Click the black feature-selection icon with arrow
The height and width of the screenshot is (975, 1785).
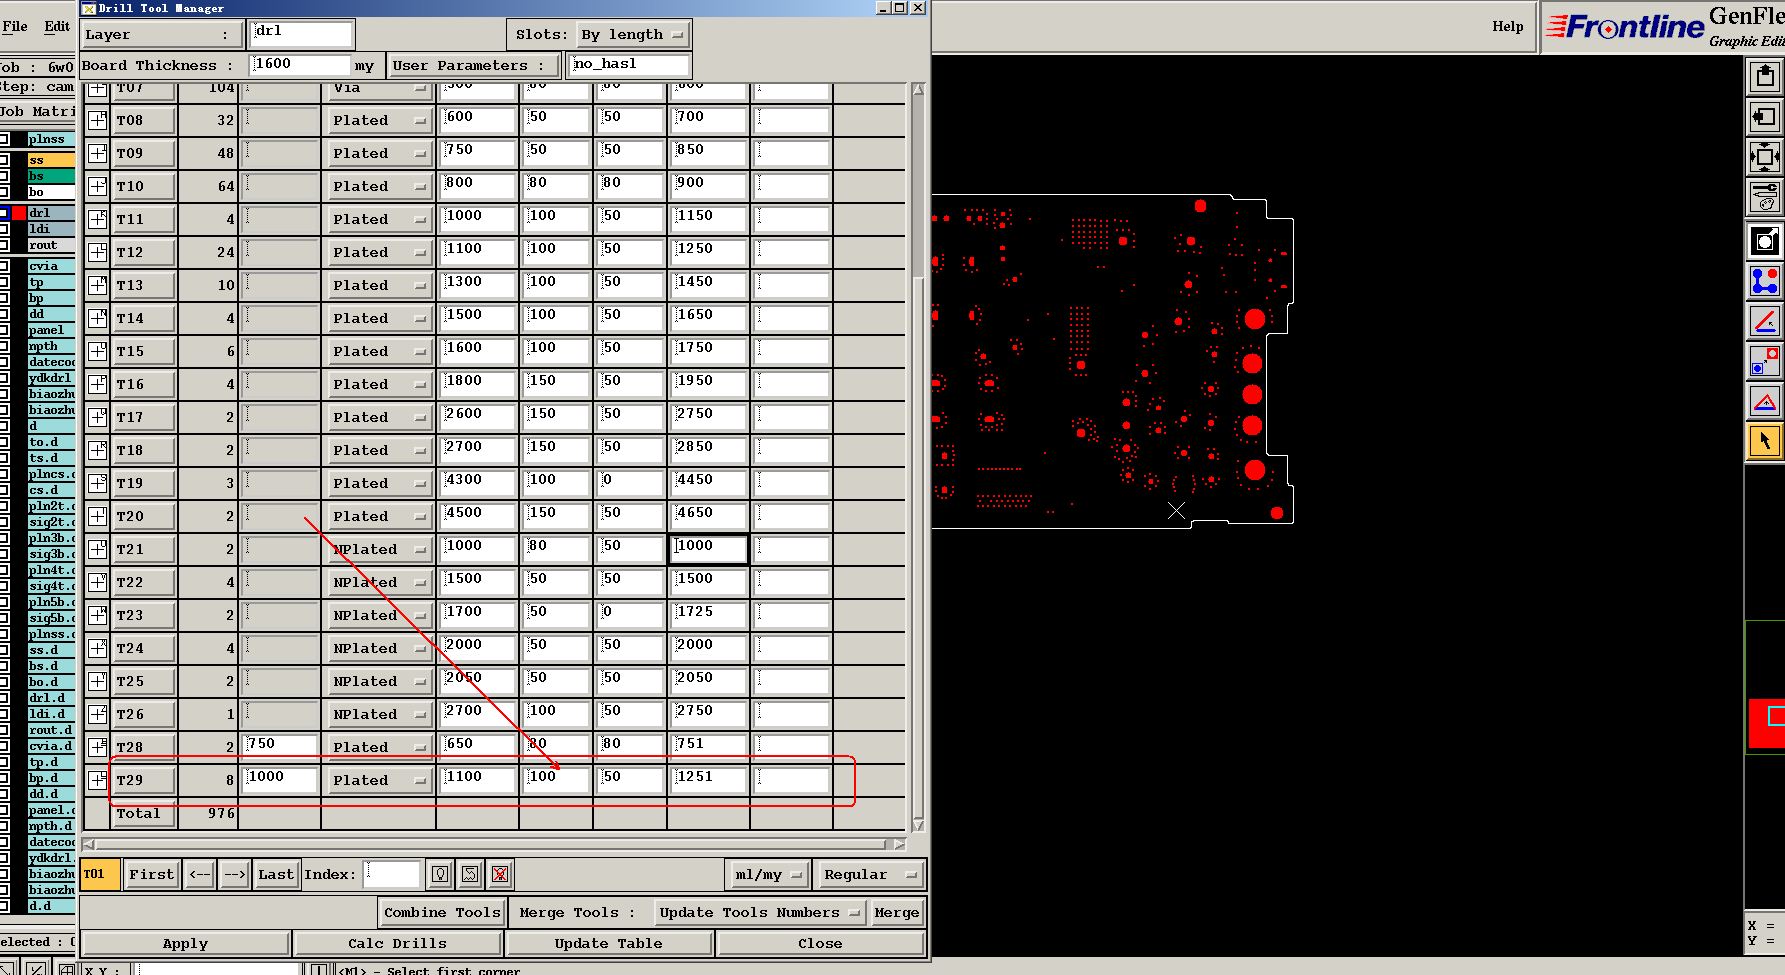pyautogui.click(x=1765, y=241)
